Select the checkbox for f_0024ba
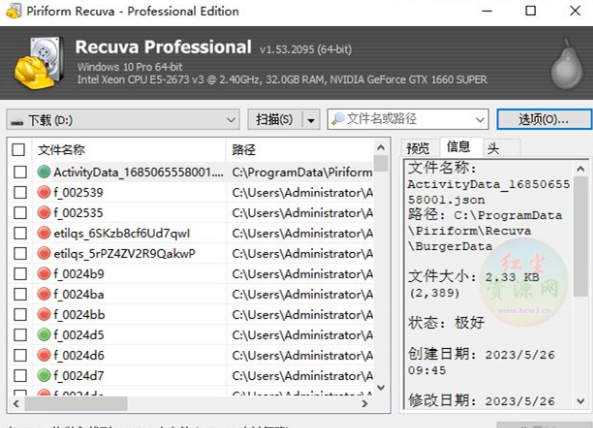593x428 pixels. coord(20,294)
